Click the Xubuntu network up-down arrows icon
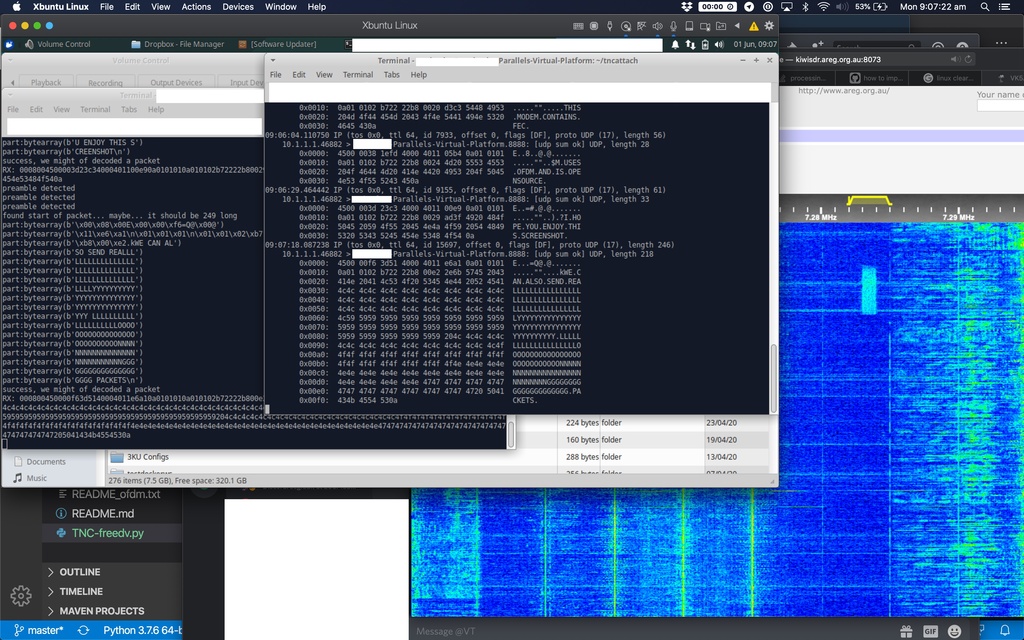Viewport: 1024px width, 640px height. tap(690, 44)
